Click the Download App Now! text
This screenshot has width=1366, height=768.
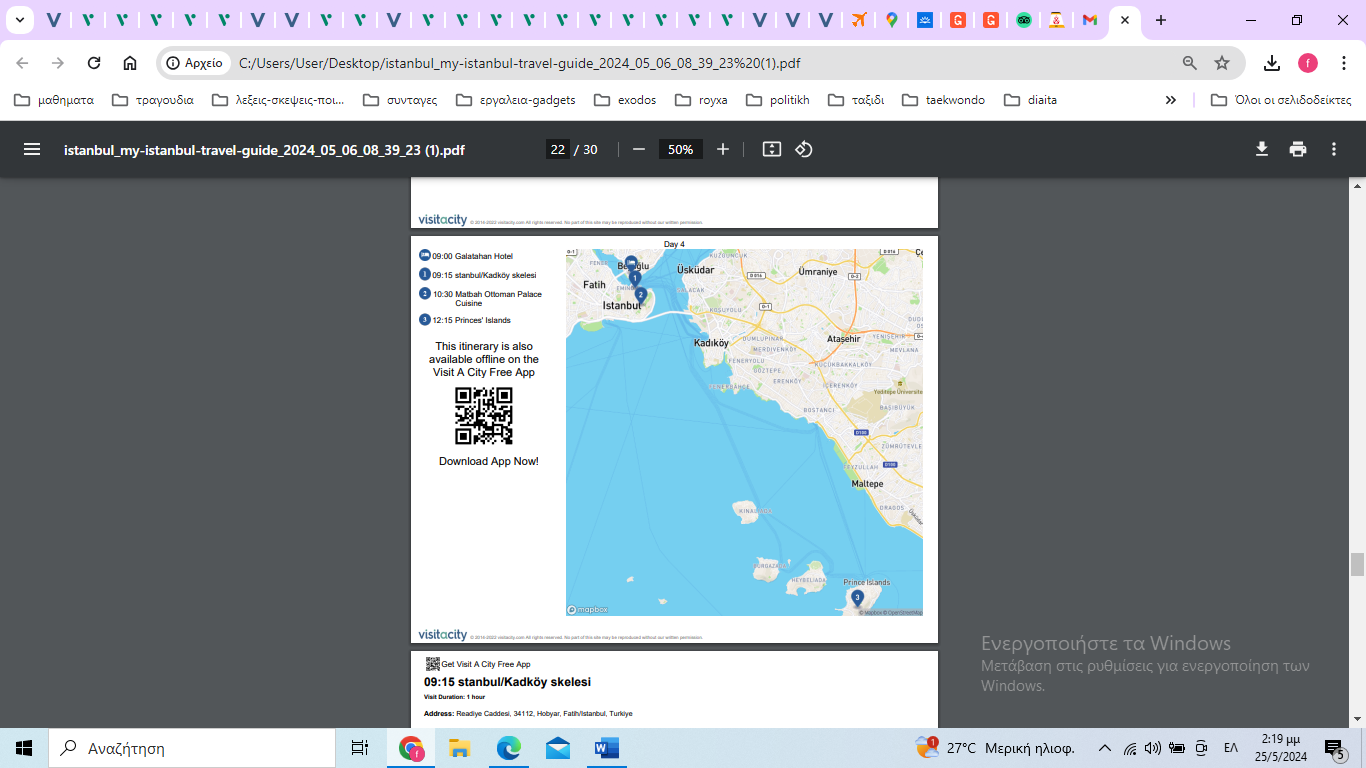(489, 461)
